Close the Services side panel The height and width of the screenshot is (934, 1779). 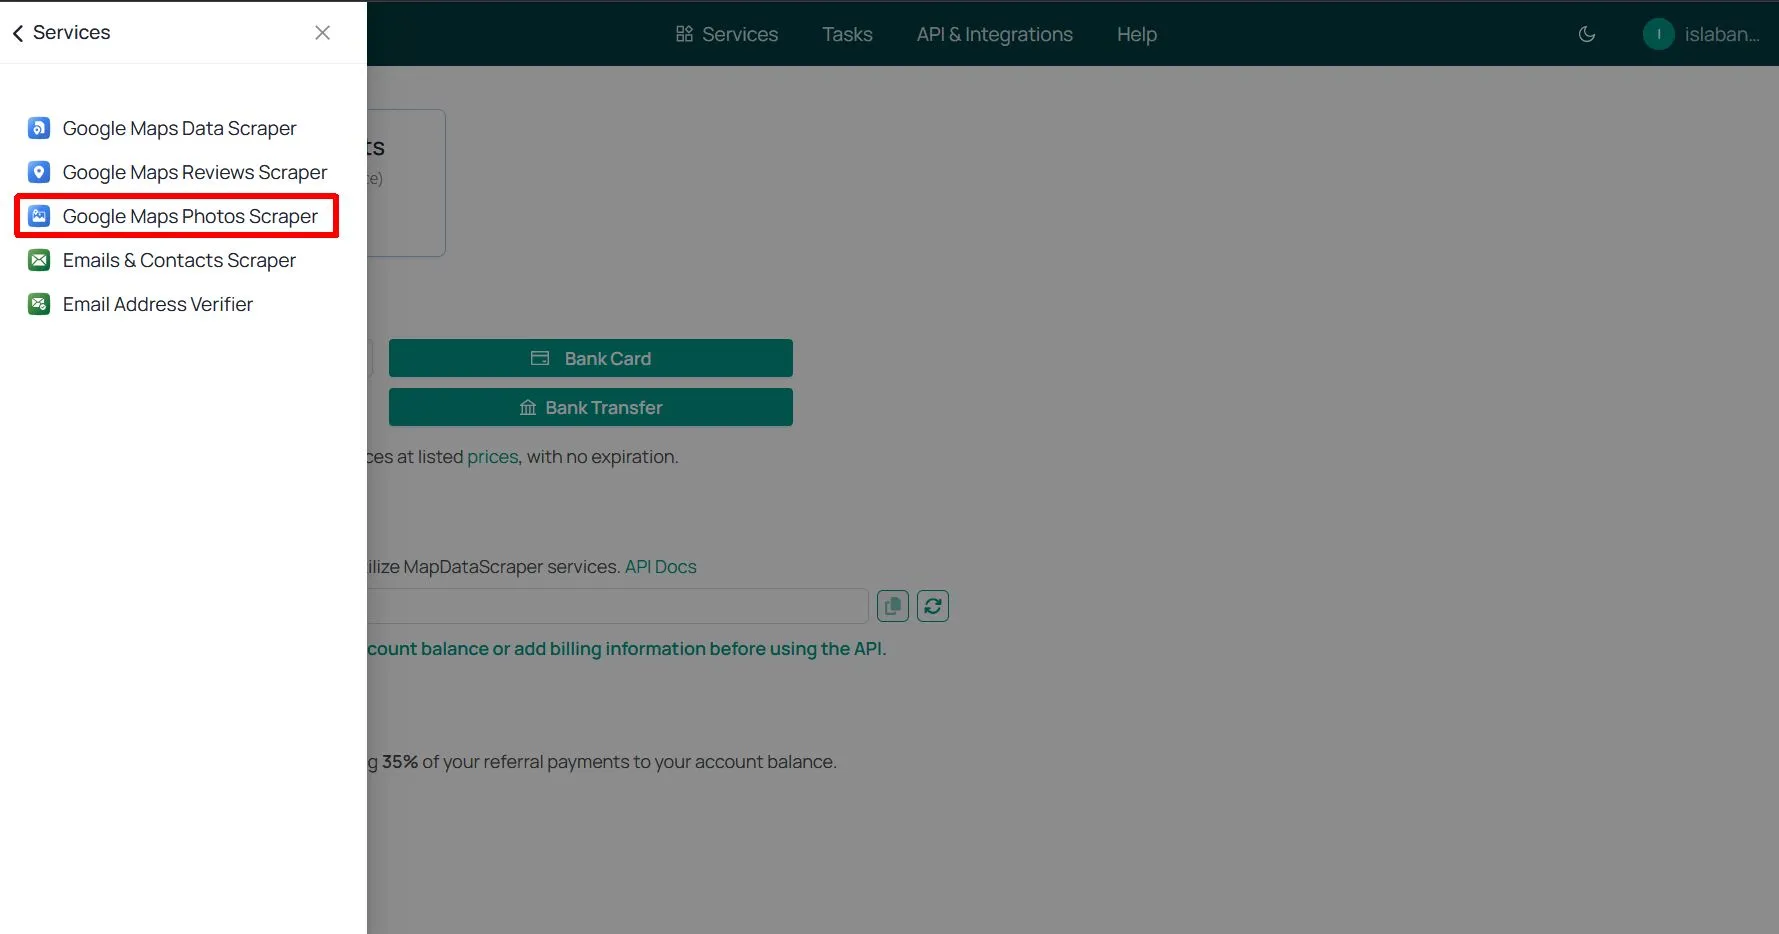[x=322, y=33]
